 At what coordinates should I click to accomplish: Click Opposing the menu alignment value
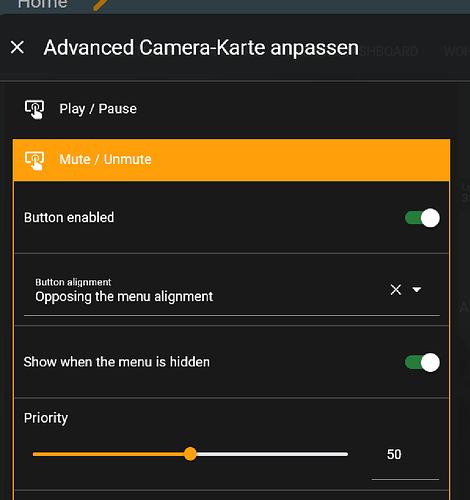point(124,297)
